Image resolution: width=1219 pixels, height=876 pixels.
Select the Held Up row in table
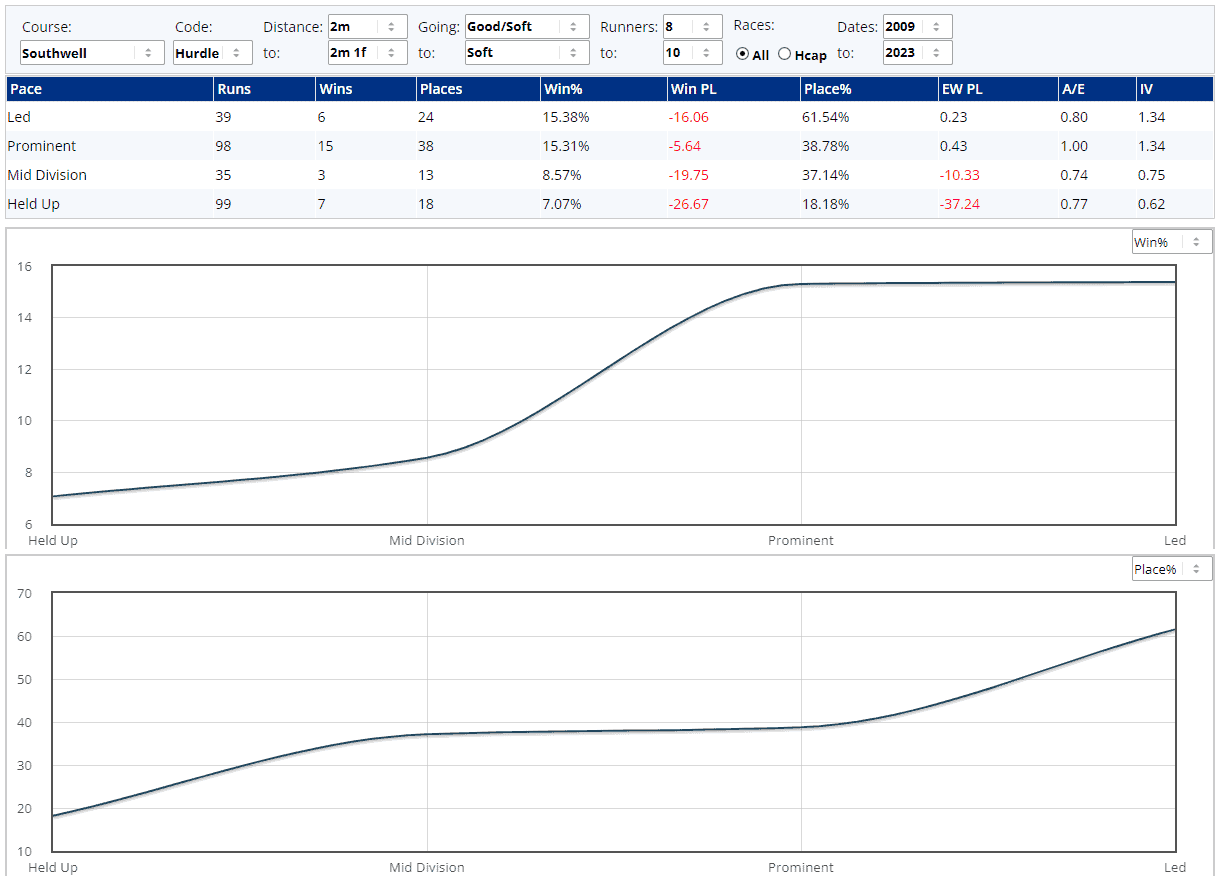(32, 204)
